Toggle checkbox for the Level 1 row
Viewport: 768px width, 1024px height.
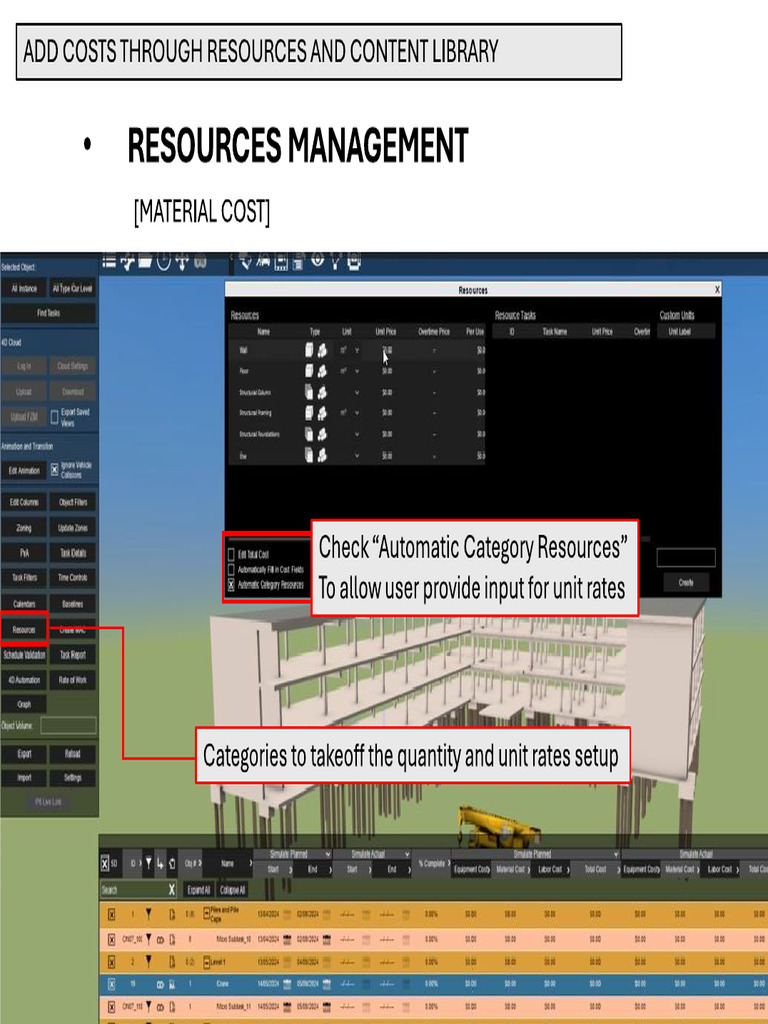click(x=111, y=961)
